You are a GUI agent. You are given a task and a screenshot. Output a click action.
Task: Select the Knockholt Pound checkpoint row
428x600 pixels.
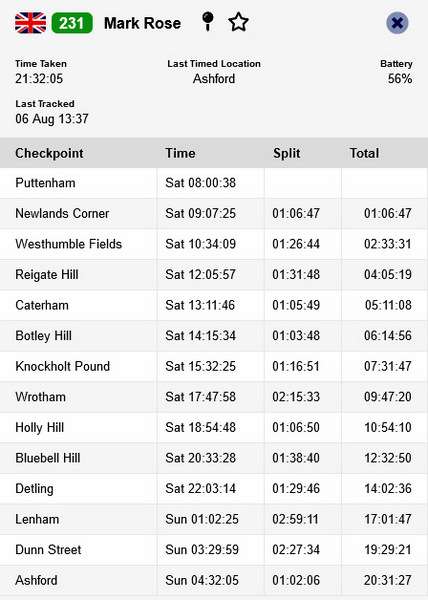pyautogui.click(x=214, y=366)
